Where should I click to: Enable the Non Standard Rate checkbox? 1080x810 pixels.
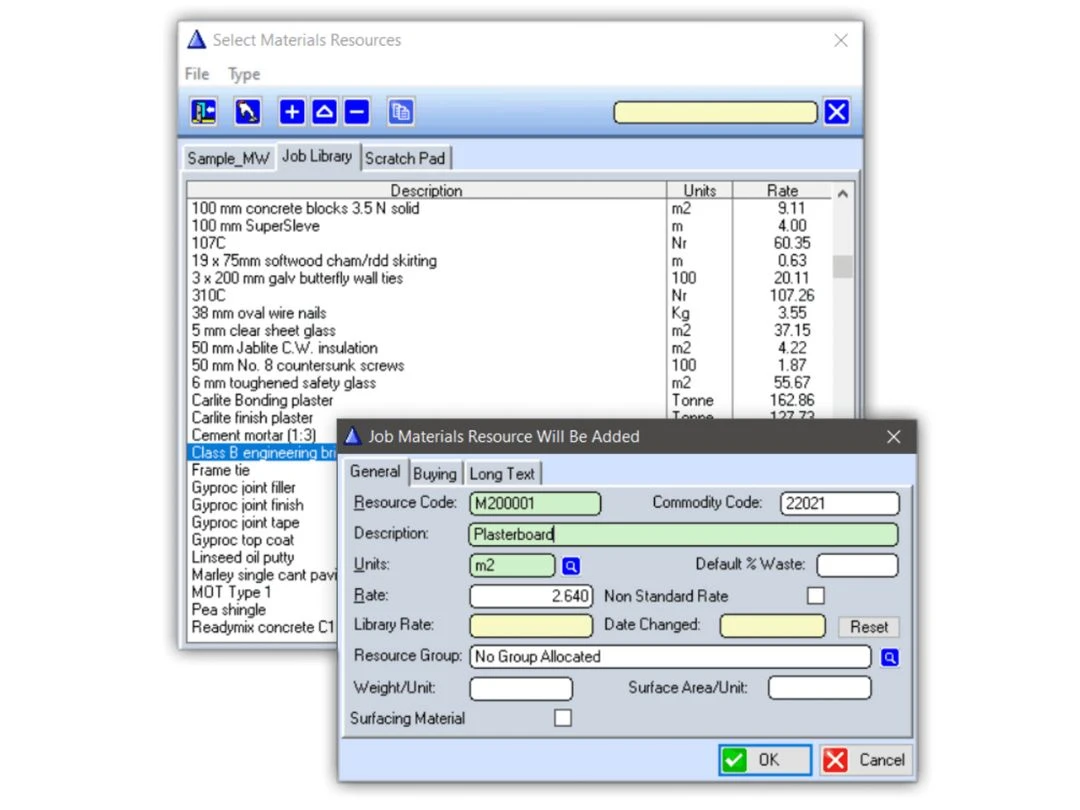pyautogui.click(x=816, y=596)
